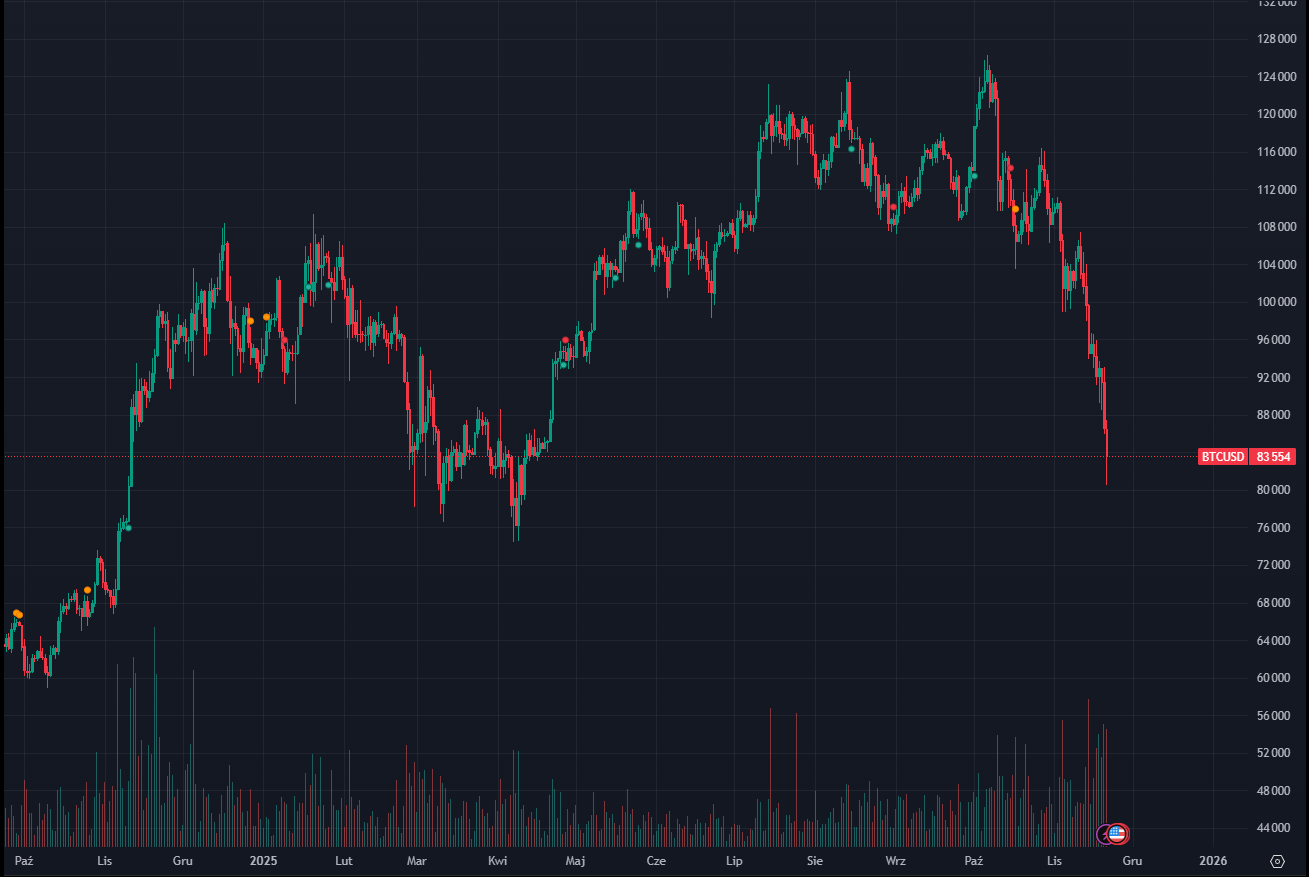Screen dimensions: 1309x877
Task: Click the Lut month label on time axis
Action: (x=343, y=860)
